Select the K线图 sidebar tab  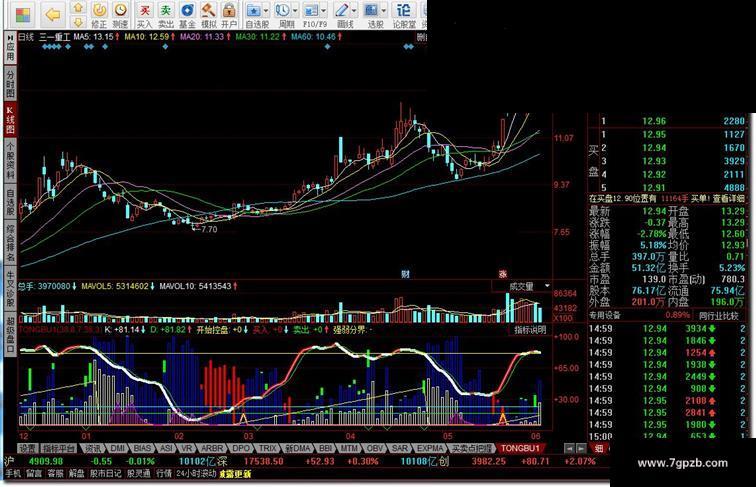[10, 120]
